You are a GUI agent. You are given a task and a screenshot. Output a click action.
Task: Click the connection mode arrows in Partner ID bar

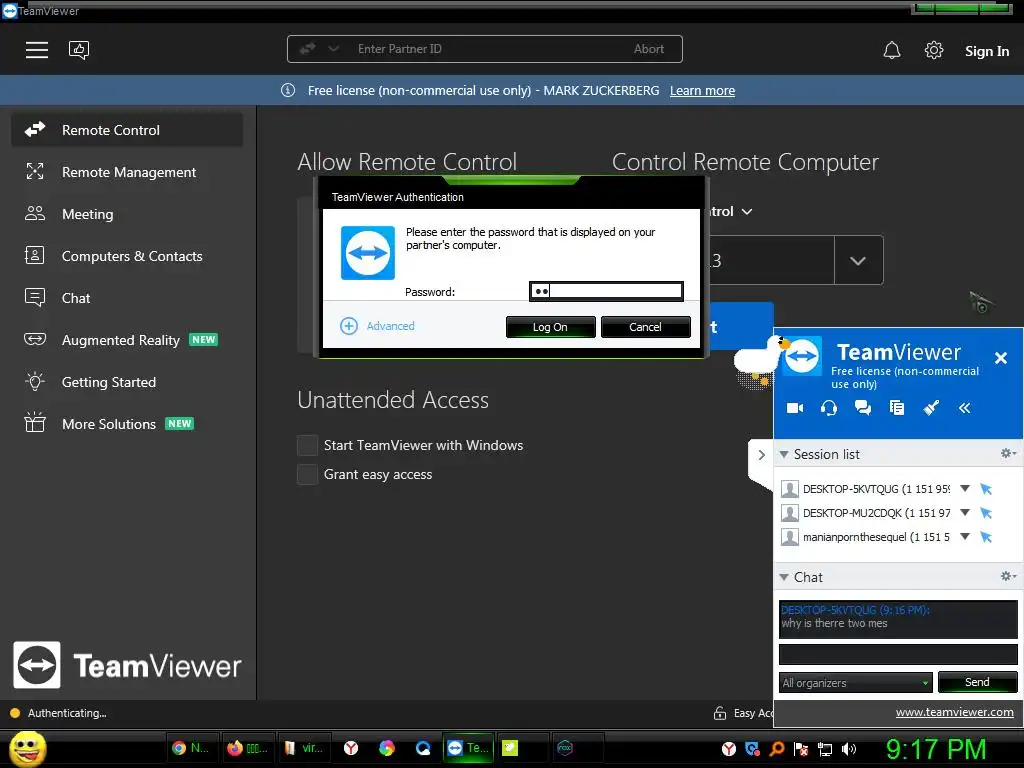(x=308, y=48)
